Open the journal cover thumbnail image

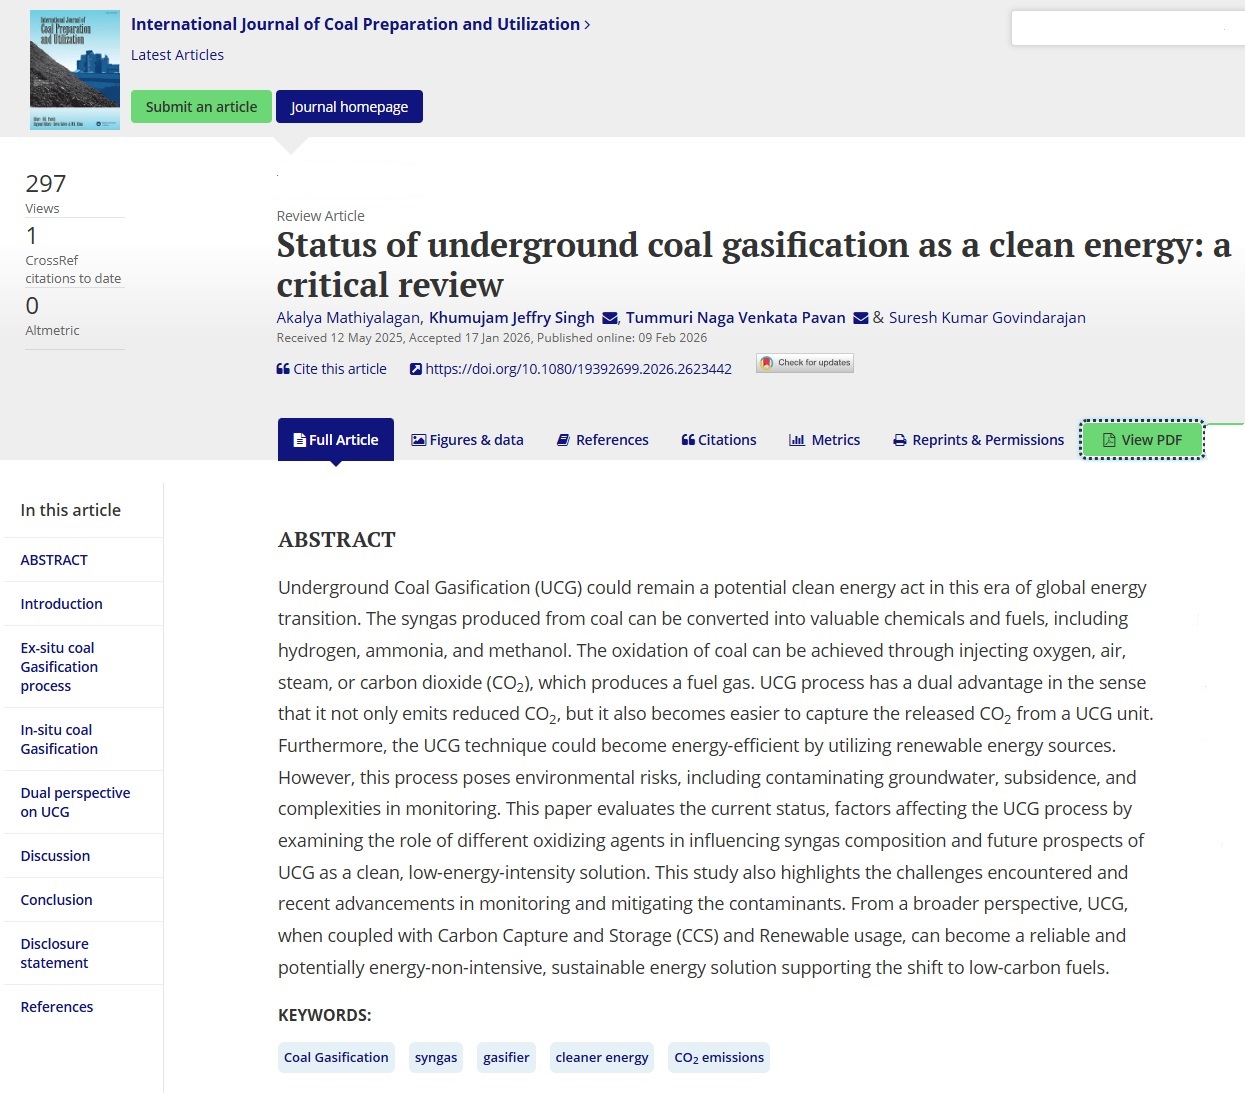pyautogui.click(x=75, y=70)
